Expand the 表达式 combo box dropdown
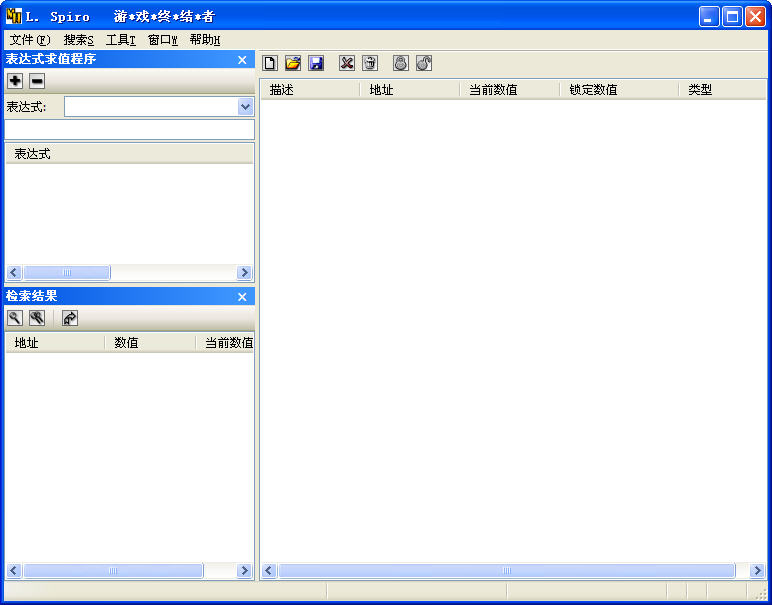 pos(245,107)
